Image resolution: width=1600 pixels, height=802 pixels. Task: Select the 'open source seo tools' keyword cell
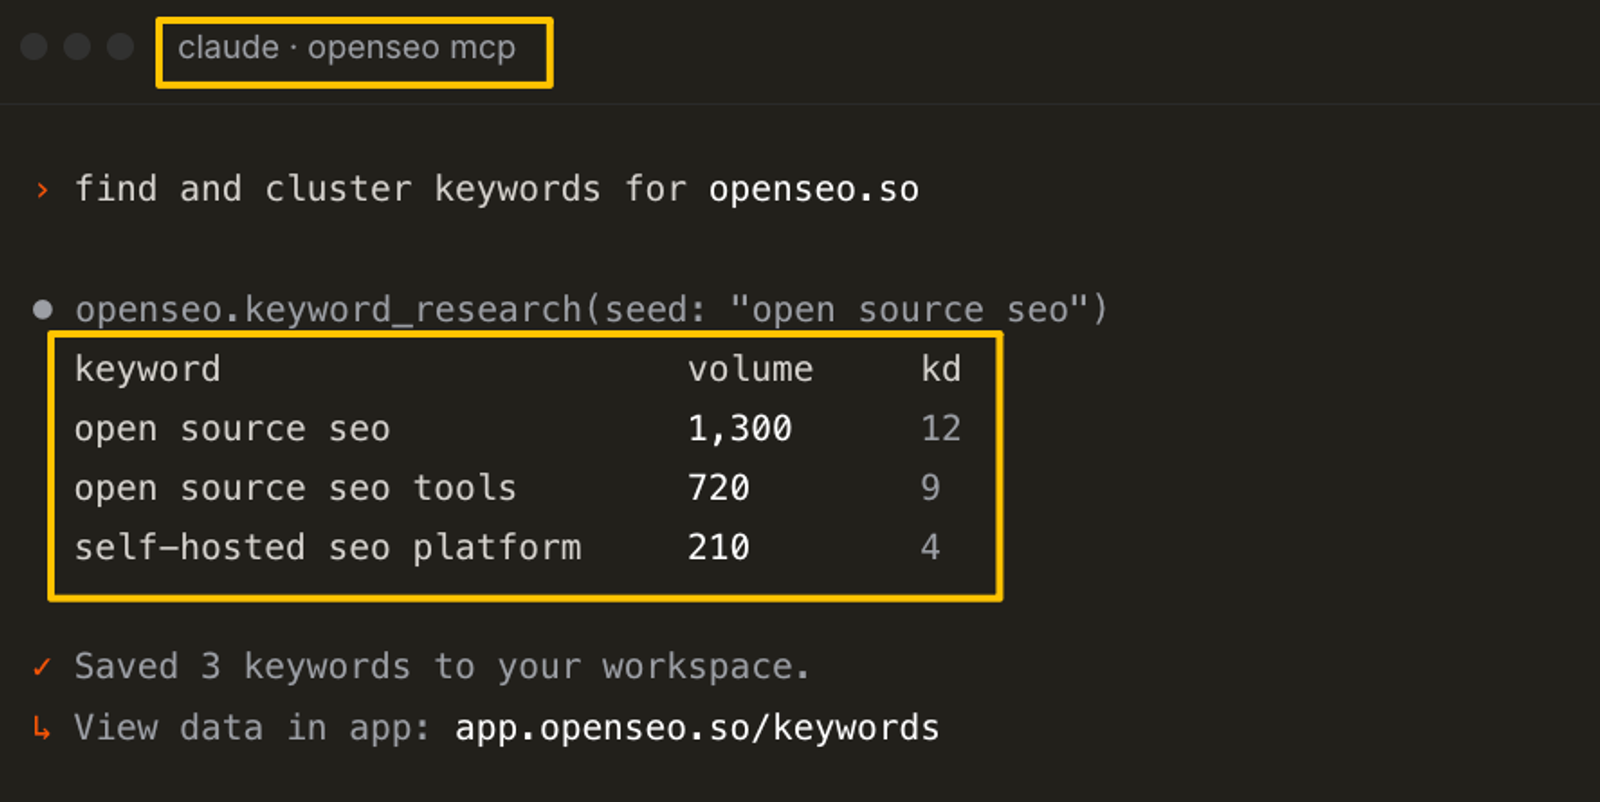coord(295,488)
